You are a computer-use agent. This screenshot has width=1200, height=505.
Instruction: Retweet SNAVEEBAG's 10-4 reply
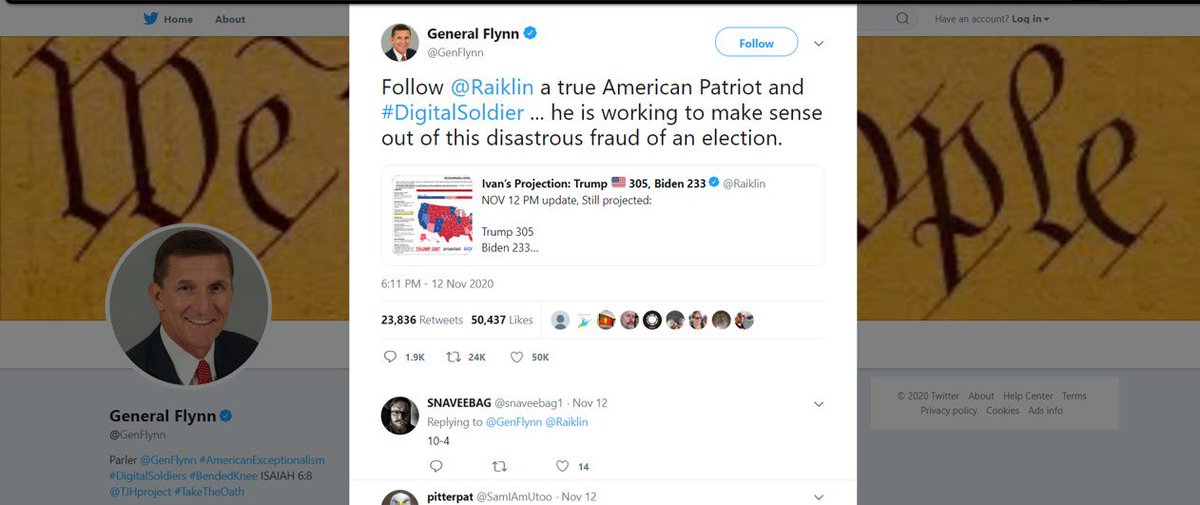click(500, 466)
